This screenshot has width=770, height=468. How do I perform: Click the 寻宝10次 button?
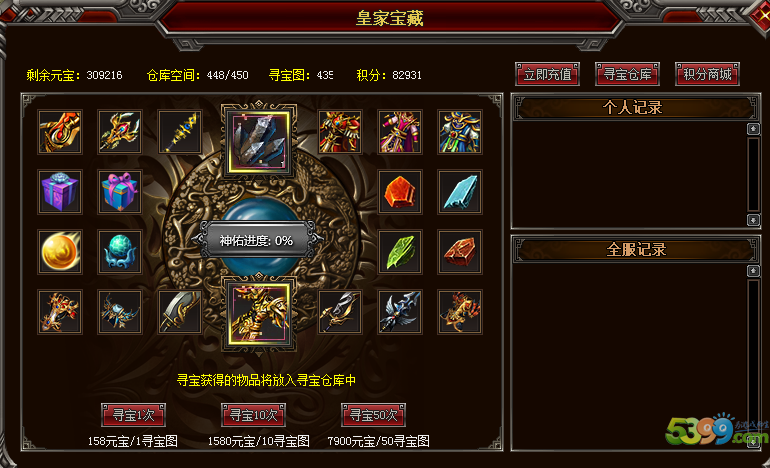coord(253,415)
